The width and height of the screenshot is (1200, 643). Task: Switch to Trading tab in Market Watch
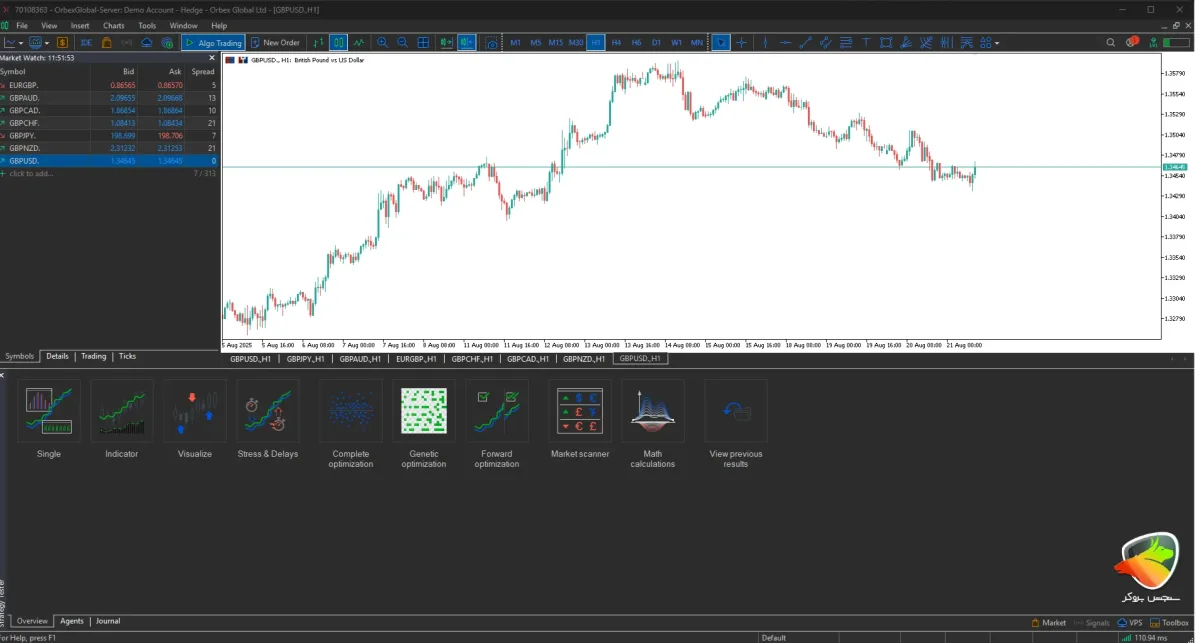coord(93,356)
